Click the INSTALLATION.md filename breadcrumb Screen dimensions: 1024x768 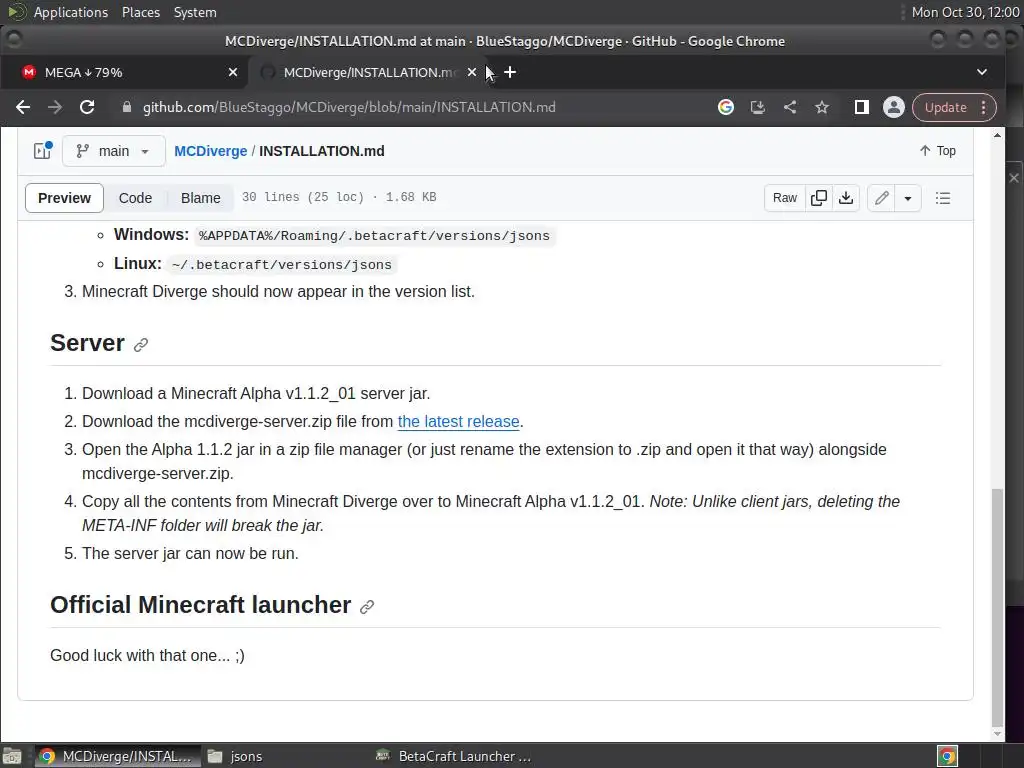pyautogui.click(x=322, y=151)
